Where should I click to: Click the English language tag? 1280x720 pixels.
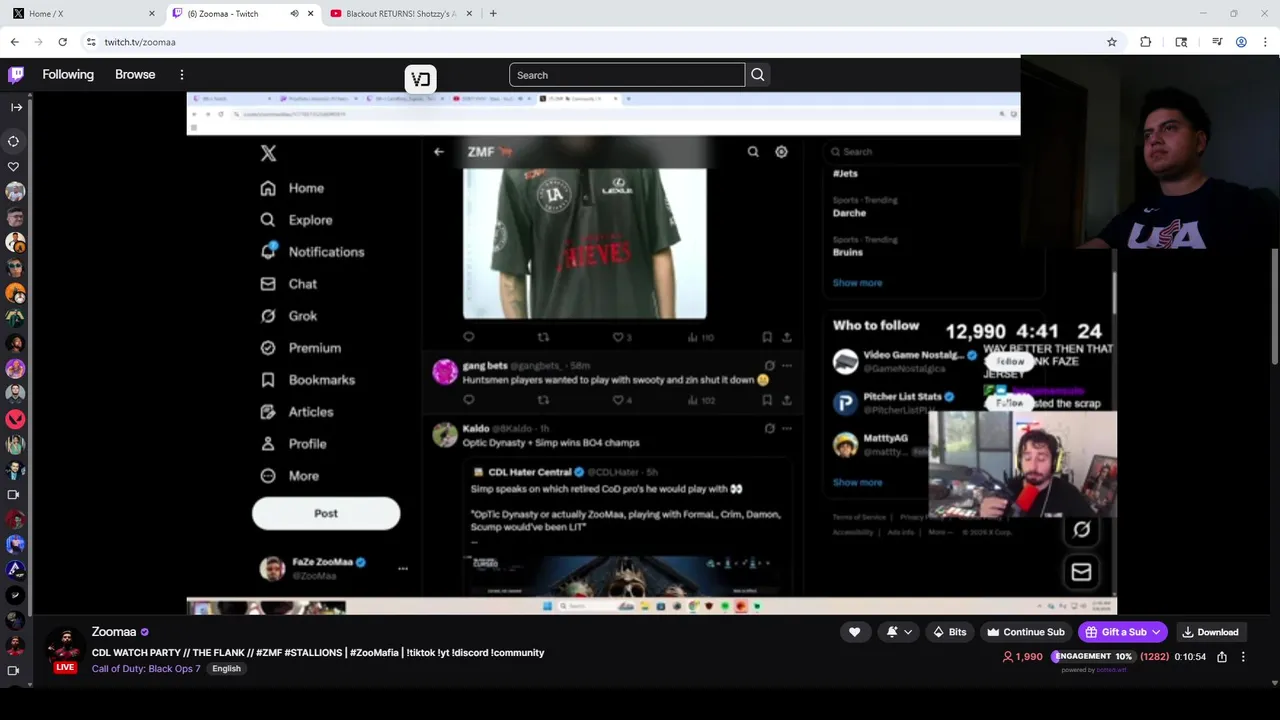pos(226,668)
